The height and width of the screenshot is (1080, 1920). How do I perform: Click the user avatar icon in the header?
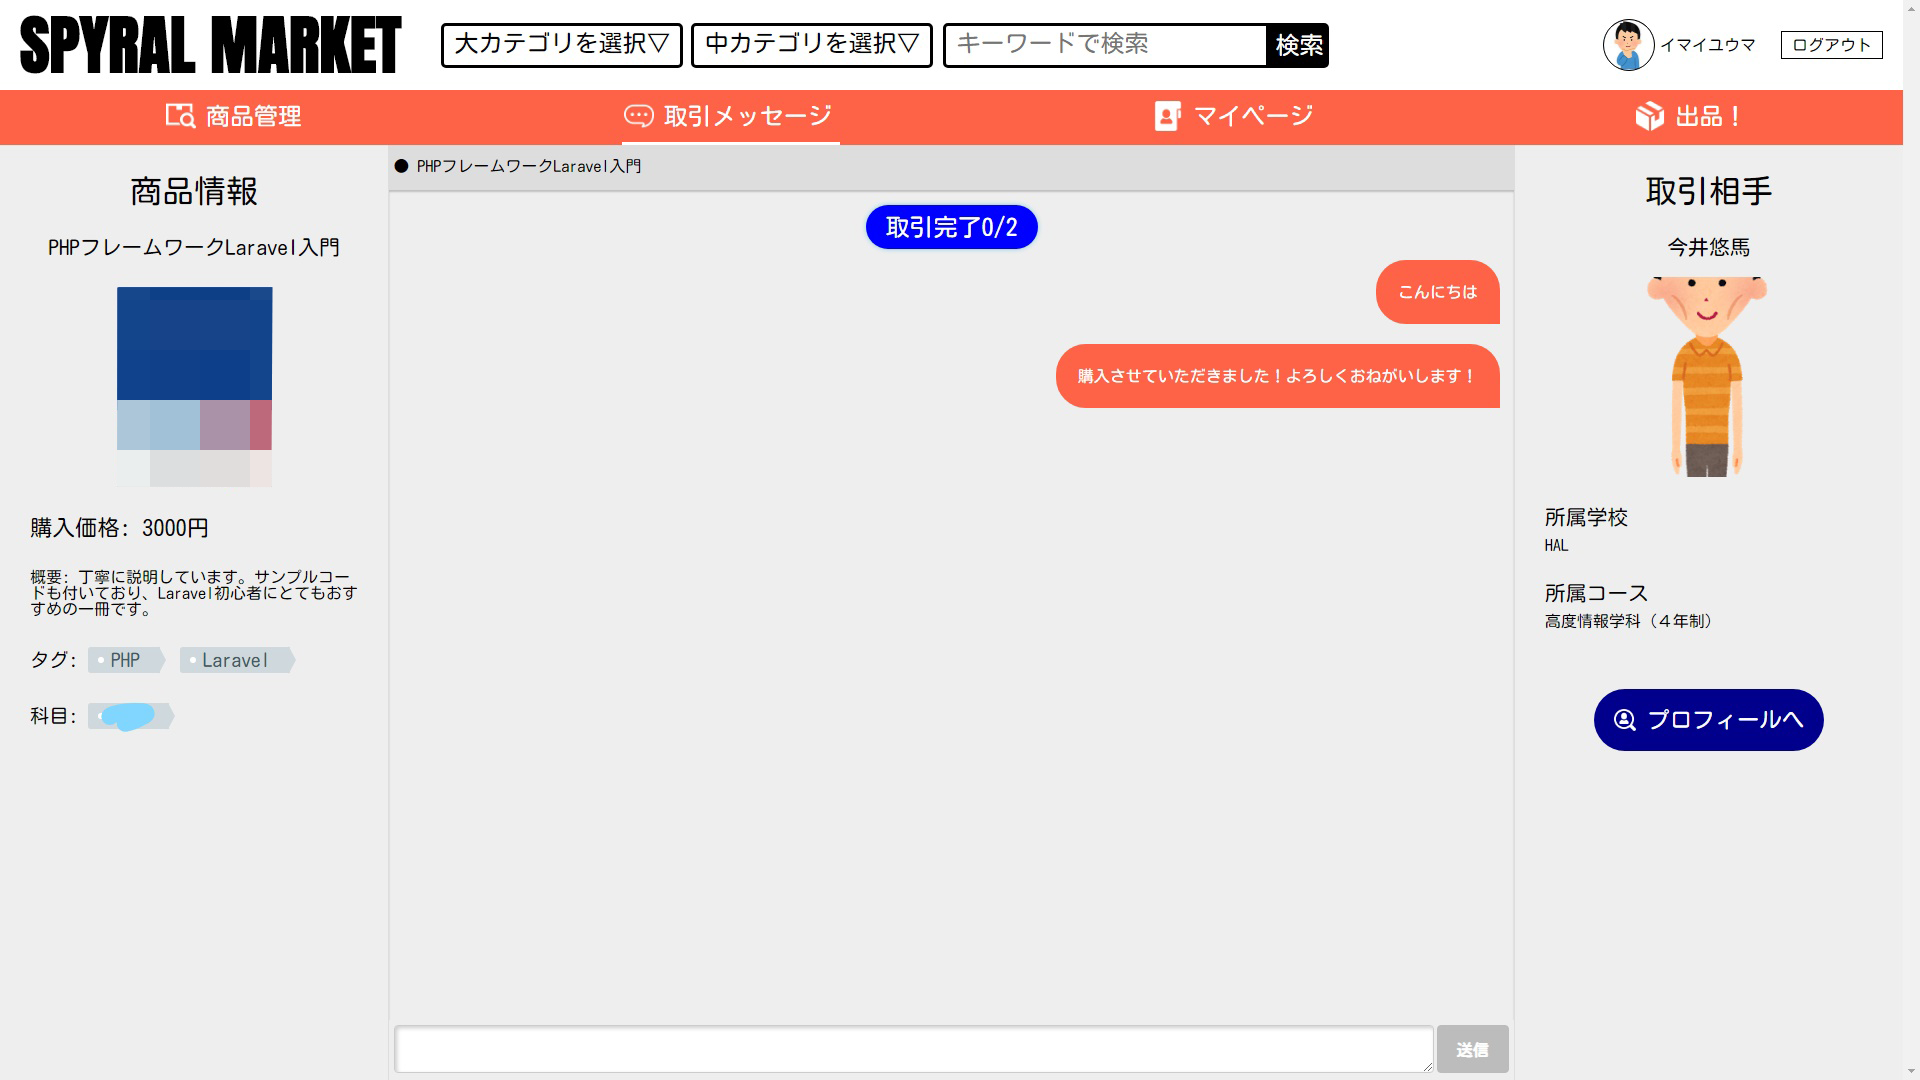(x=1628, y=45)
